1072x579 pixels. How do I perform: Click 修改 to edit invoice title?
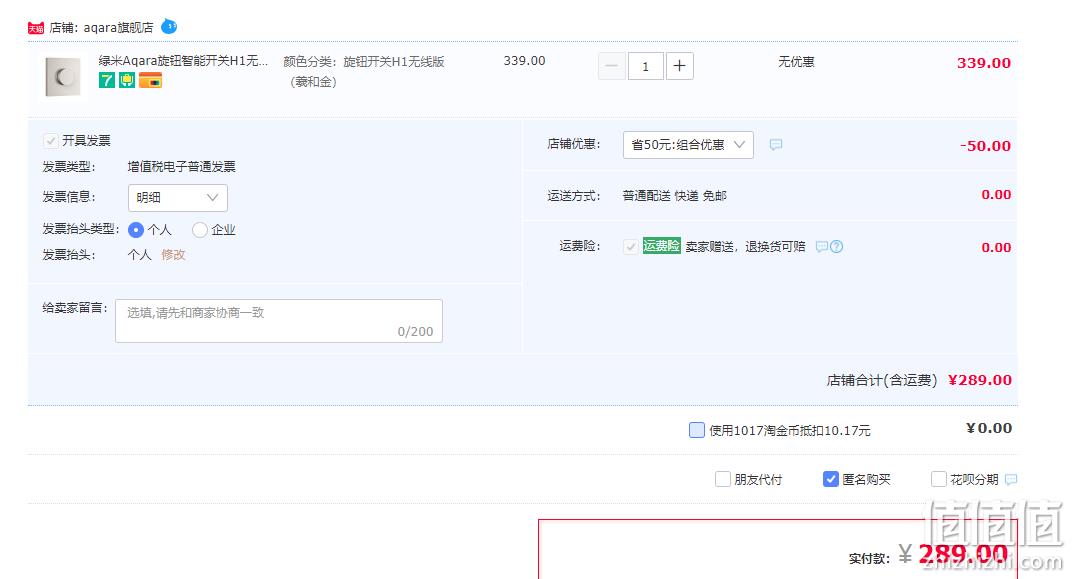(x=173, y=255)
